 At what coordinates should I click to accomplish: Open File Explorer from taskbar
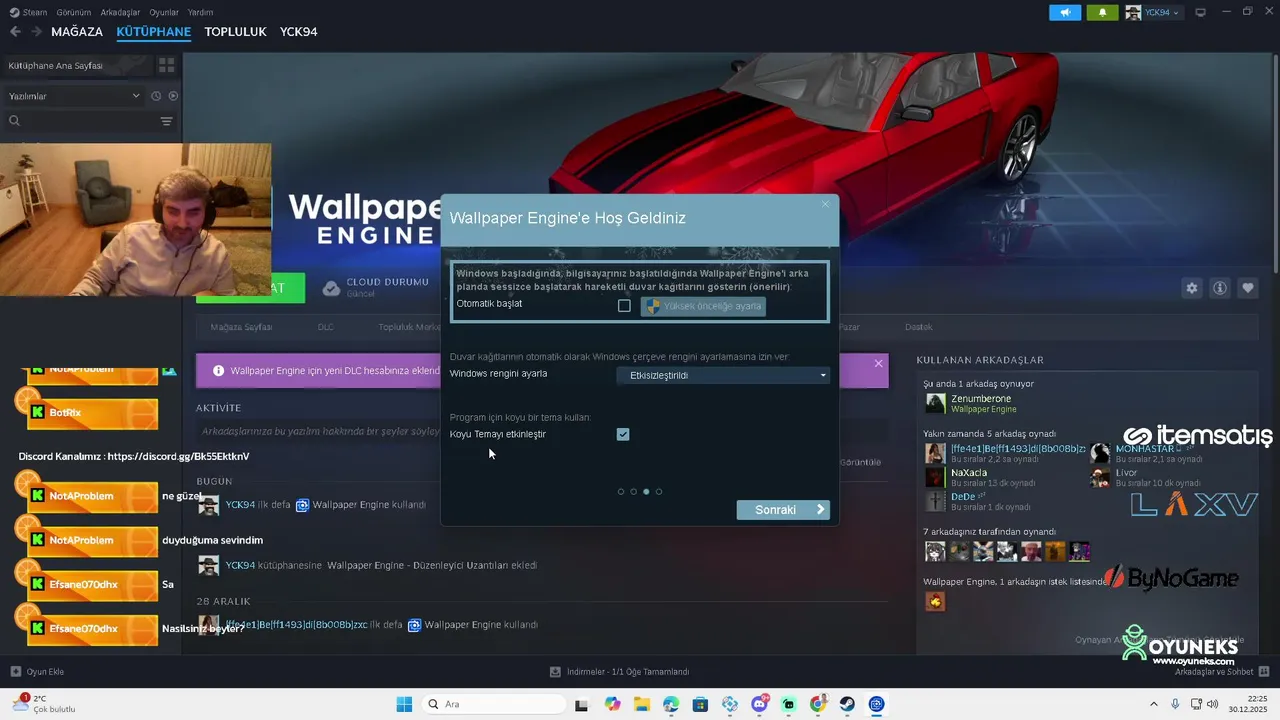tap(641, 704)
